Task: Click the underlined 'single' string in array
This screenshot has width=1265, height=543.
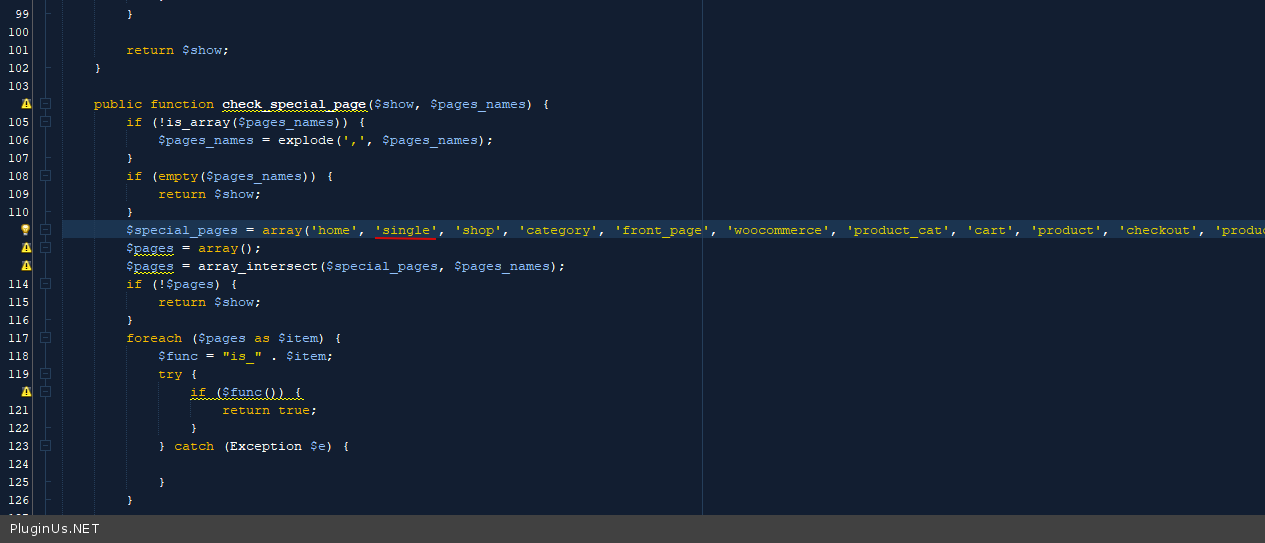Action: coord(406,230)
